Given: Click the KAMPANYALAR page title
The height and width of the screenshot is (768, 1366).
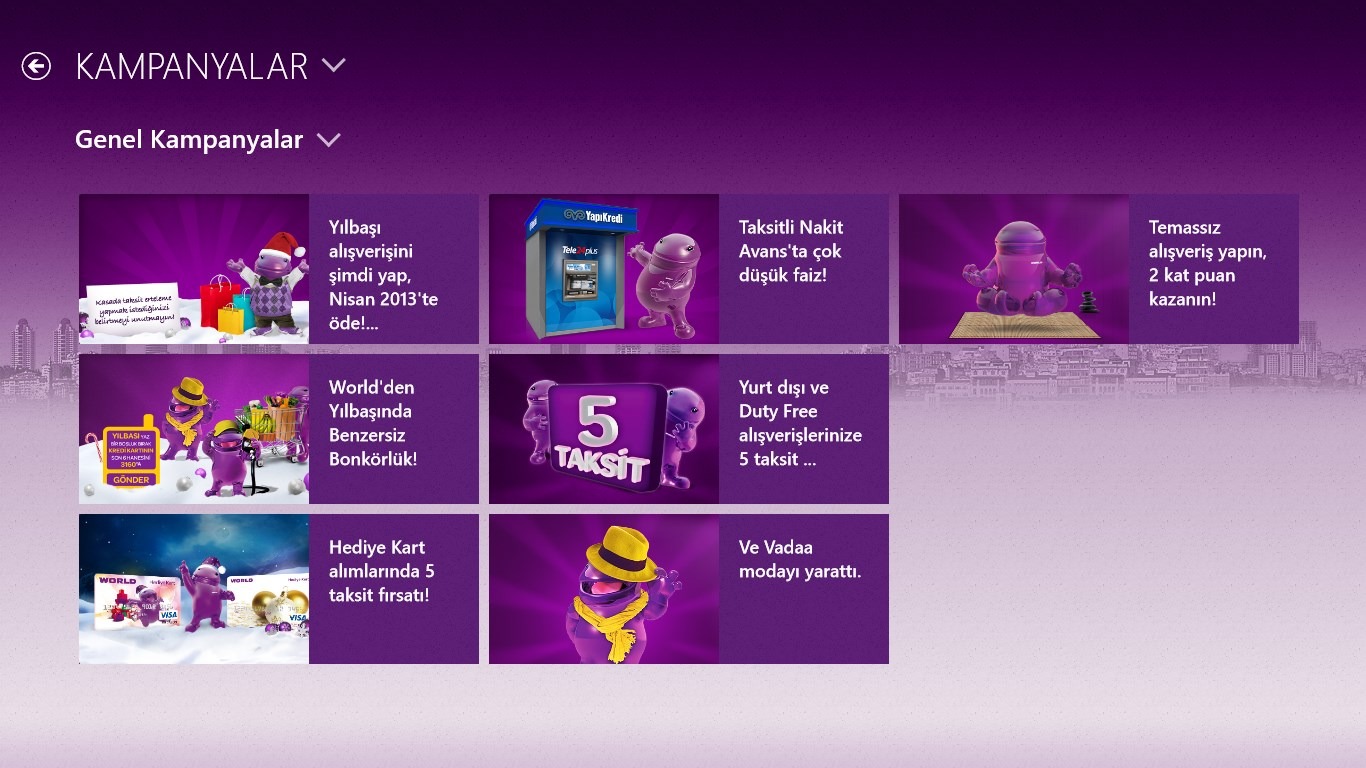Looking at the screenshot, I should click(191, 66).
